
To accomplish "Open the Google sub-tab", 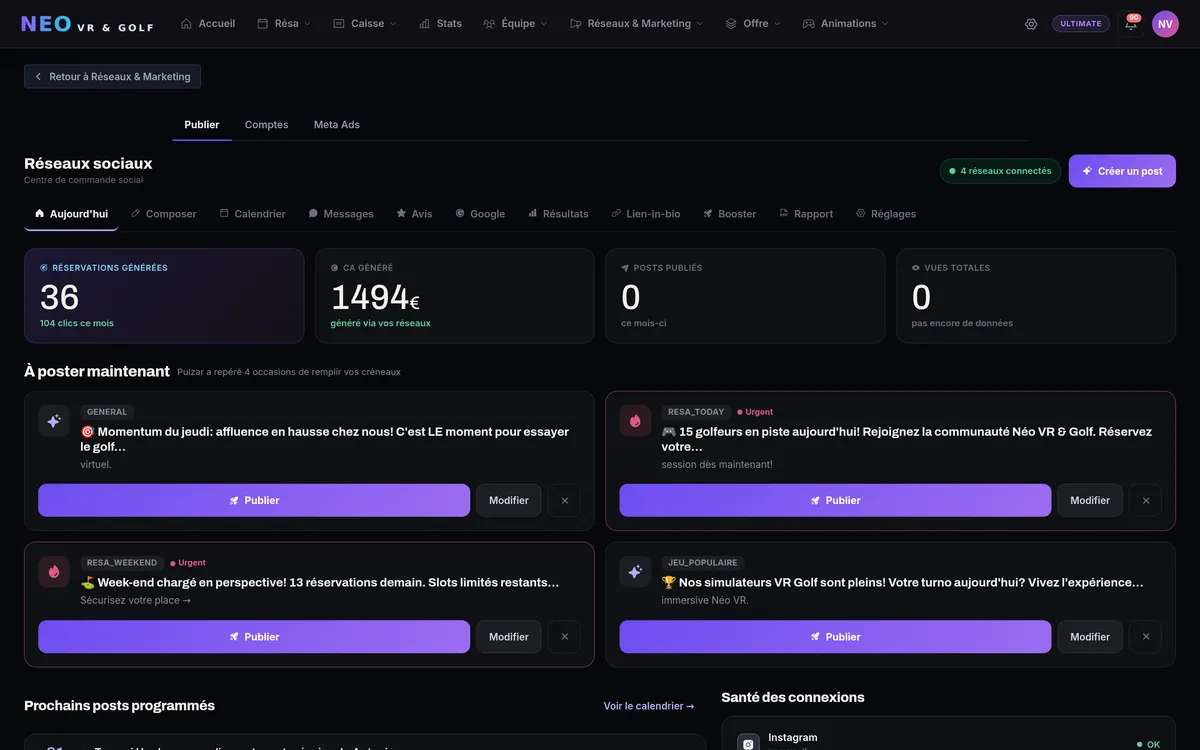I will (x=480, y=214).
